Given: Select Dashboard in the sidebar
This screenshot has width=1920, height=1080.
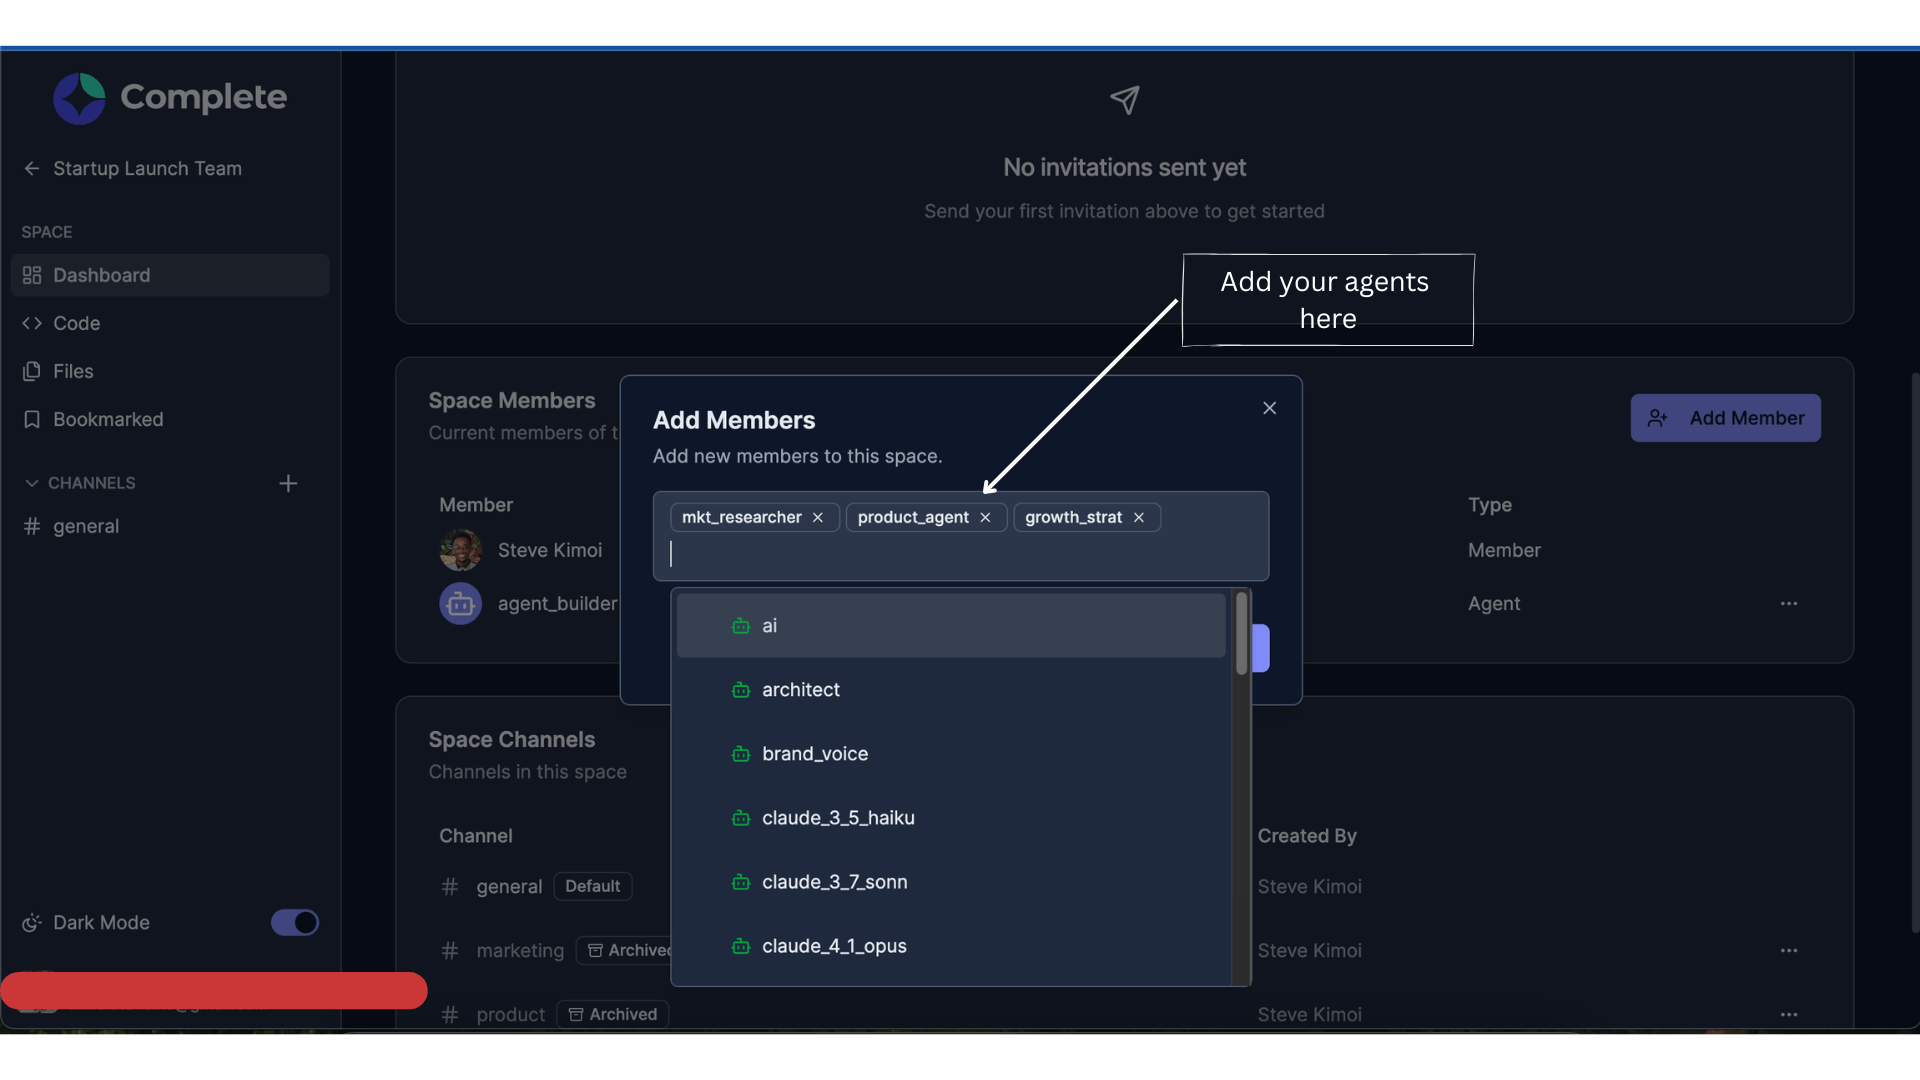Looking at the screenshot, I should click(x=101, y=274).
